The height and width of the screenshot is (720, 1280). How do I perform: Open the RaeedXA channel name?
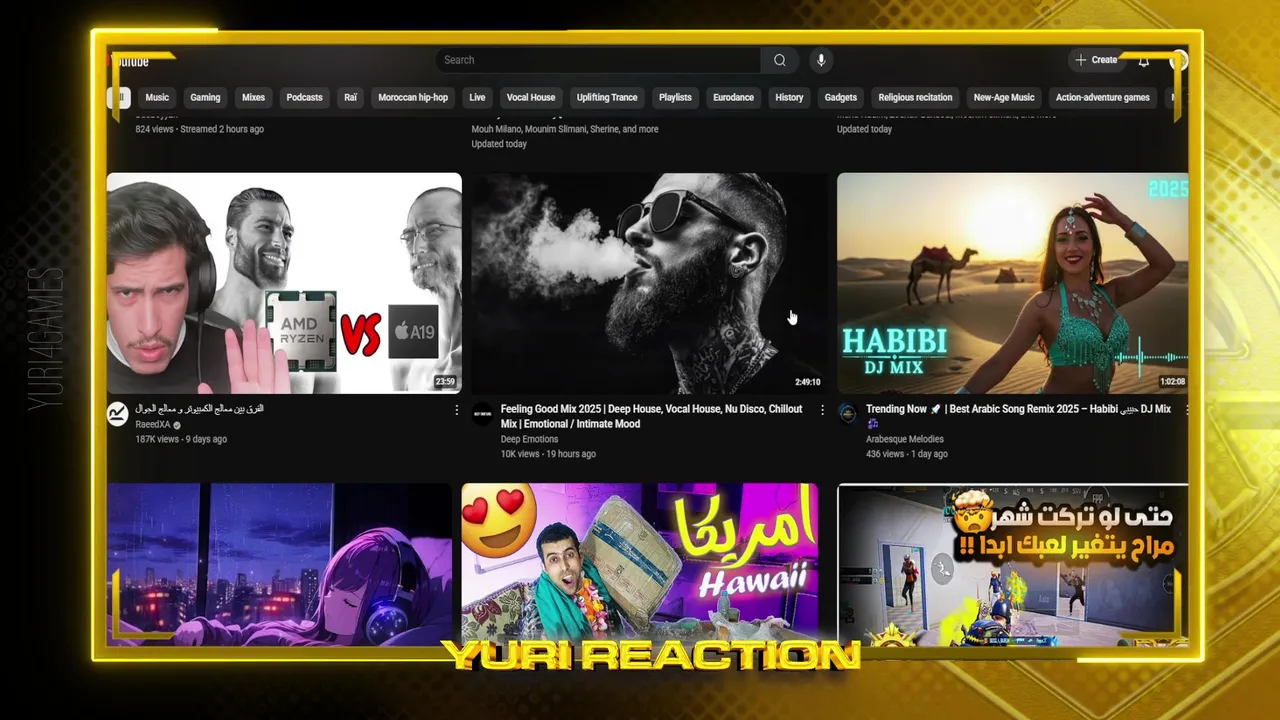(153, 424)
